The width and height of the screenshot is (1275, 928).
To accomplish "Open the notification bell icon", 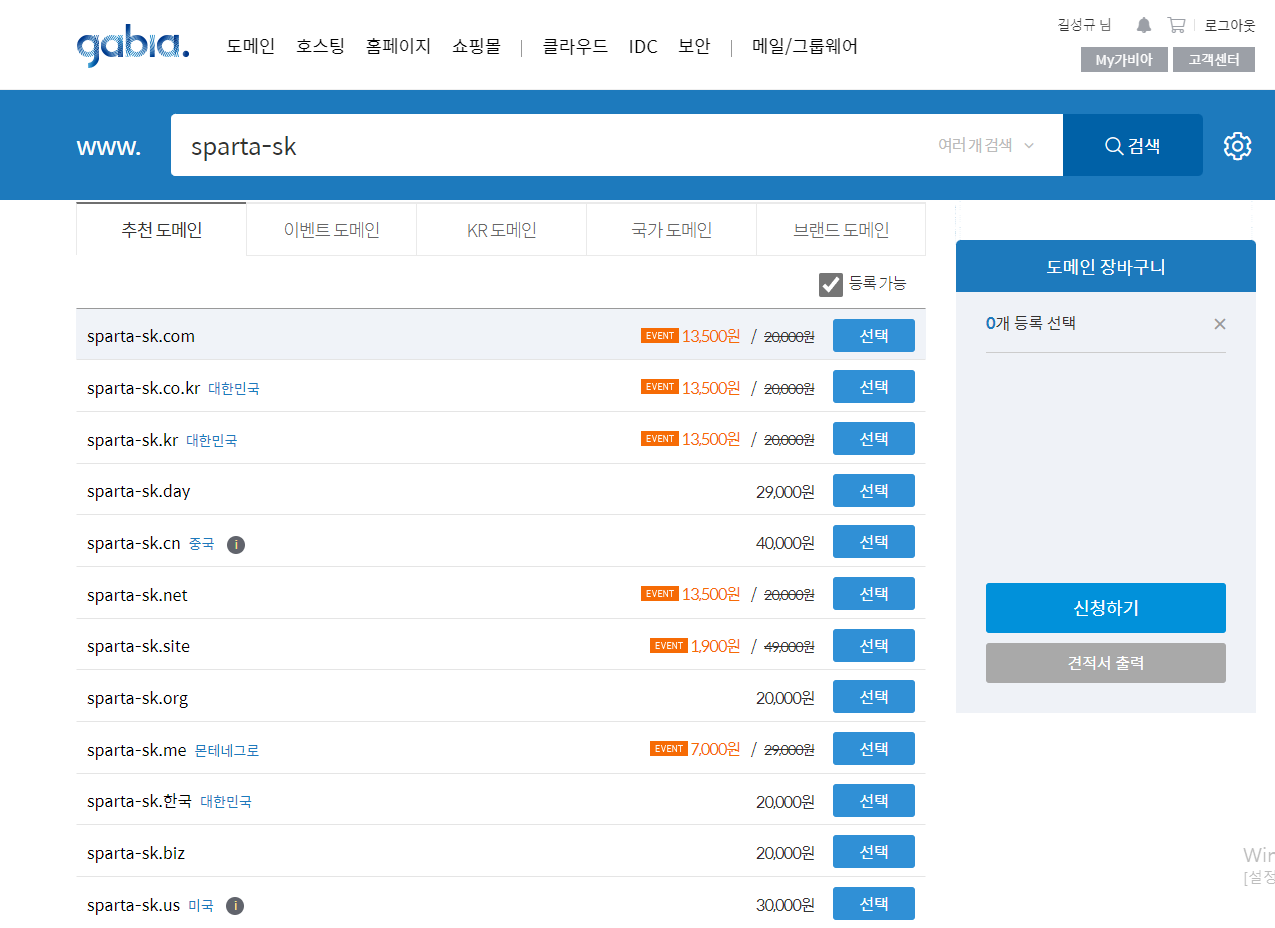I will pyautogui.click(x=1144, y=25).
